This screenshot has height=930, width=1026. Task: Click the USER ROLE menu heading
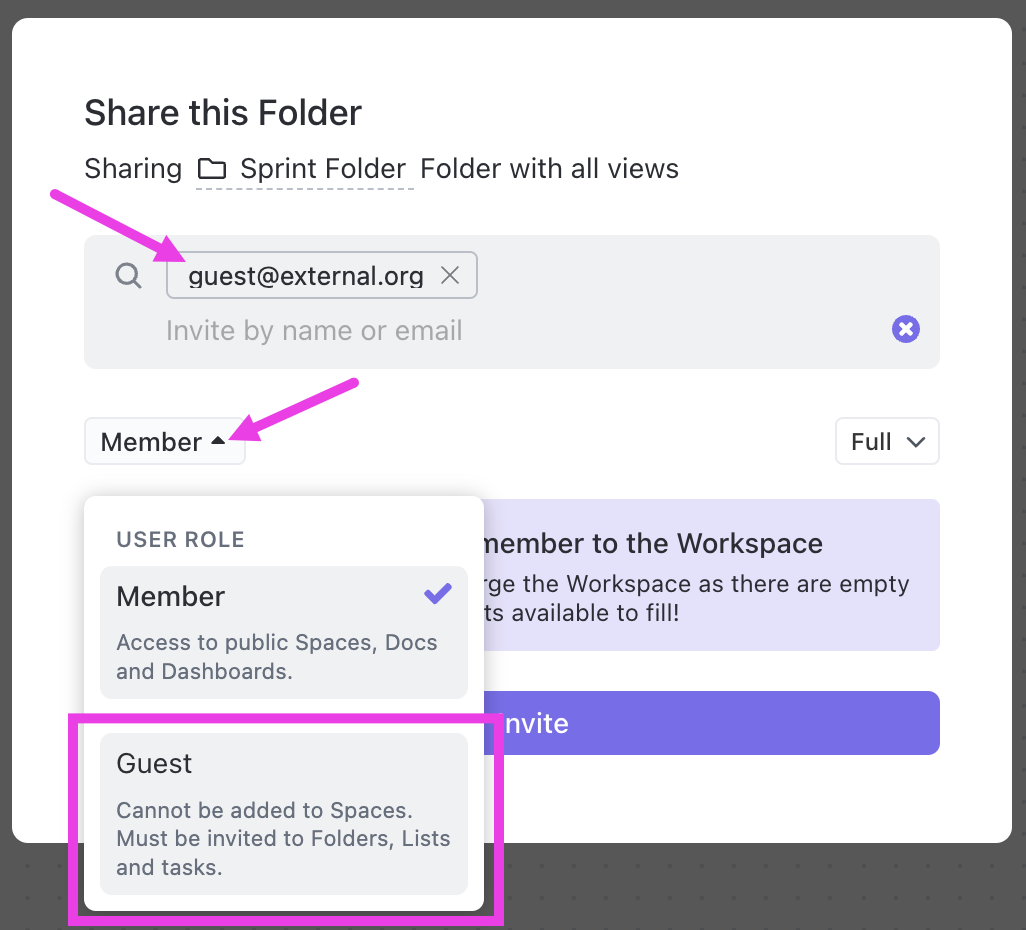click(x=181, y=540)
